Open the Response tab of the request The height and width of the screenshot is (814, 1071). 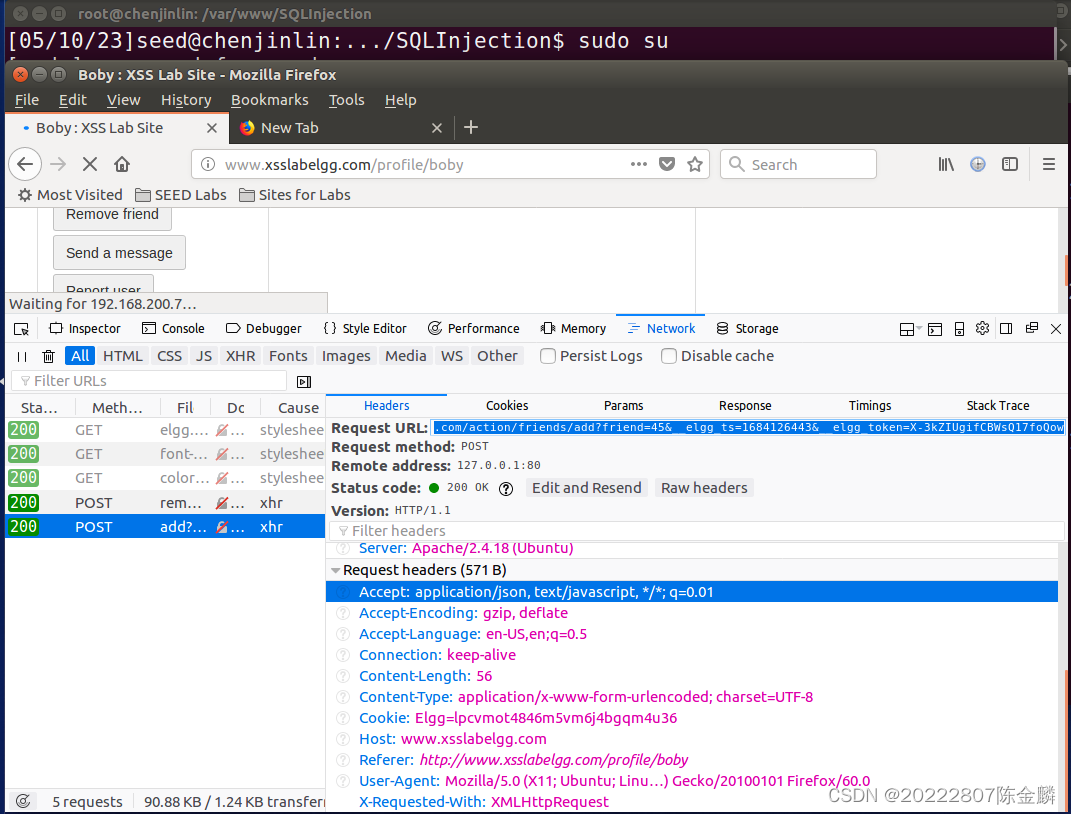pyautogui.click(x=745, y=406)
